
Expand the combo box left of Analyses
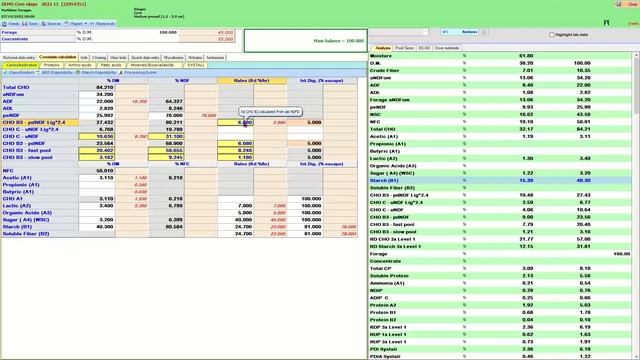[x=425, y=32]
